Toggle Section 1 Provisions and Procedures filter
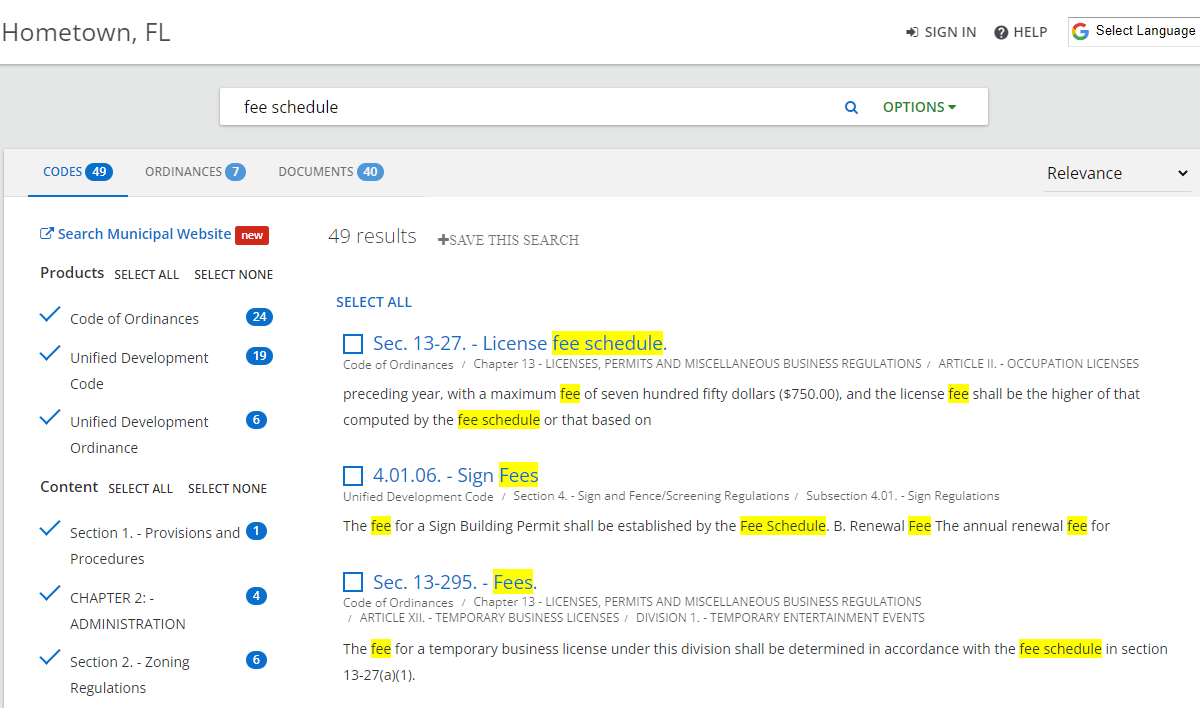Screen dimensions: 1200x708 [x=50, y=530]
